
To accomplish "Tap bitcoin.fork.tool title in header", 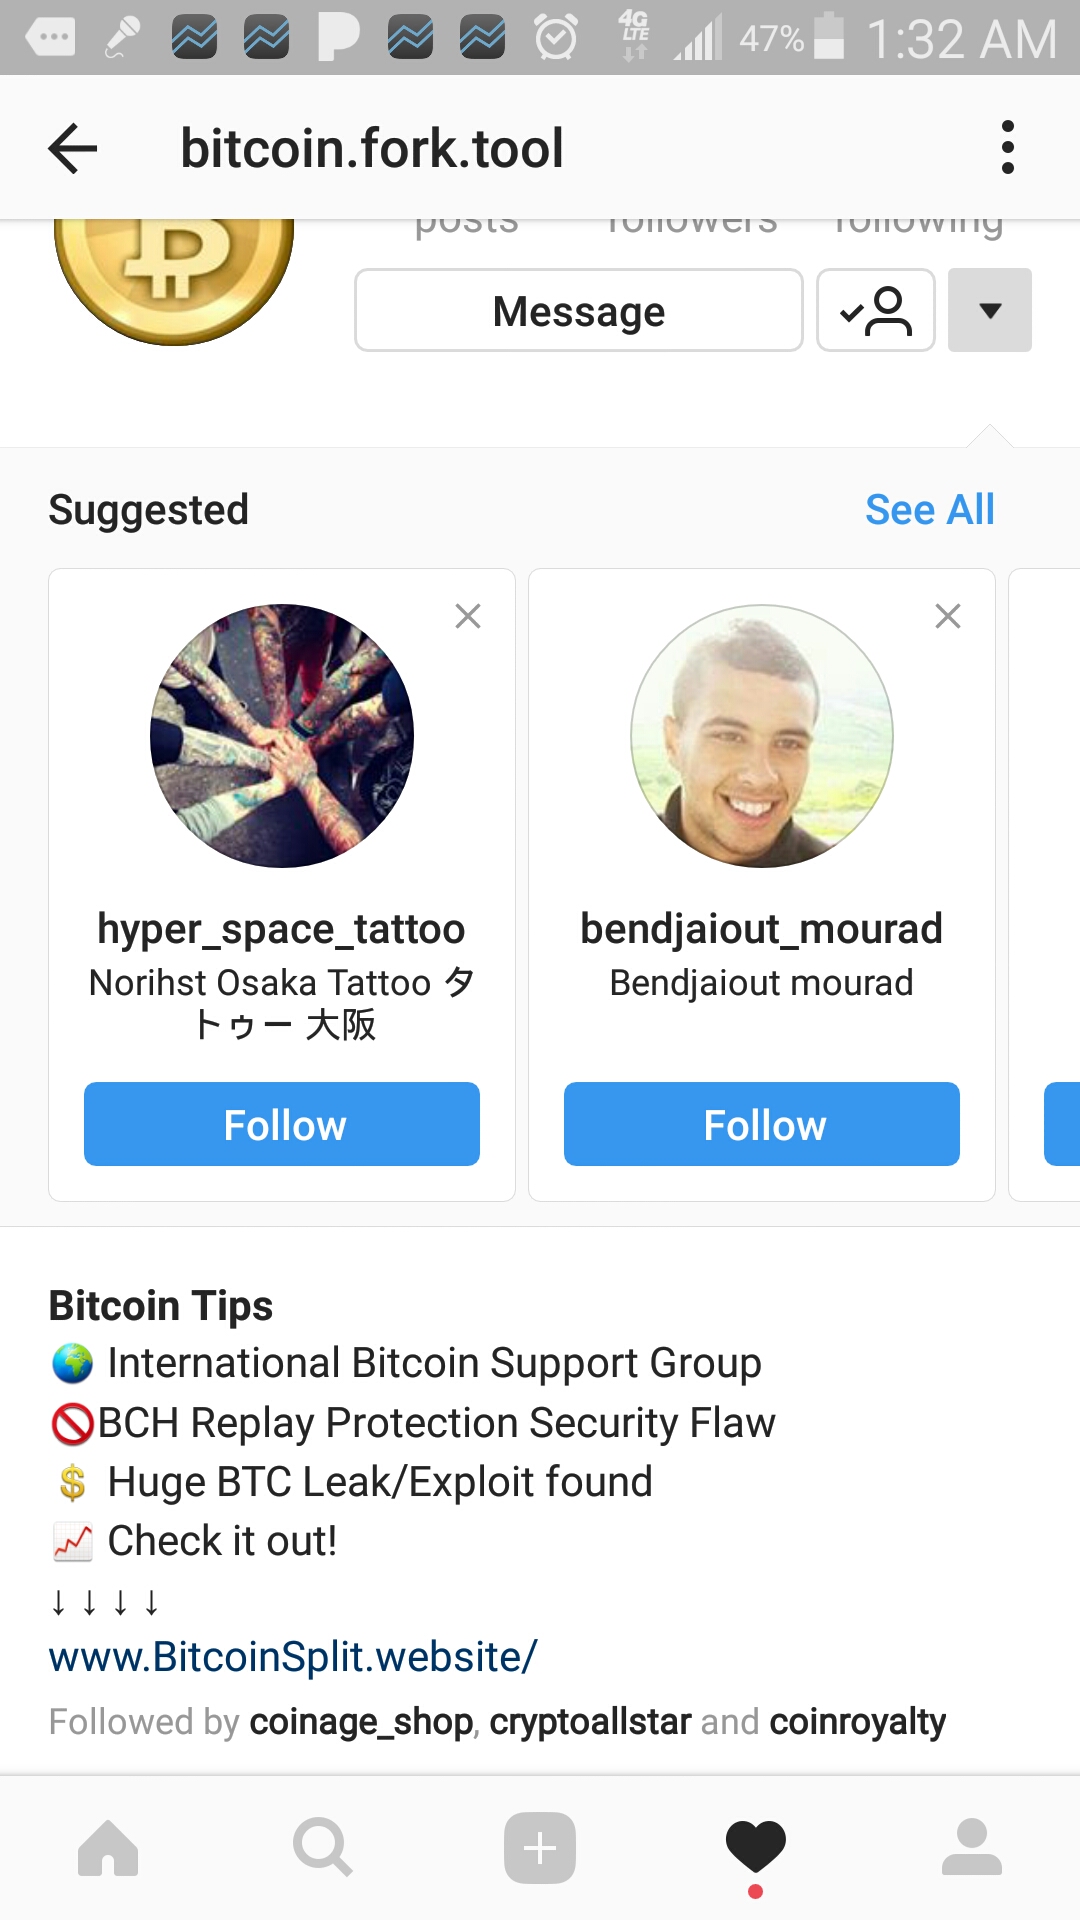I will tap(371, 146).
